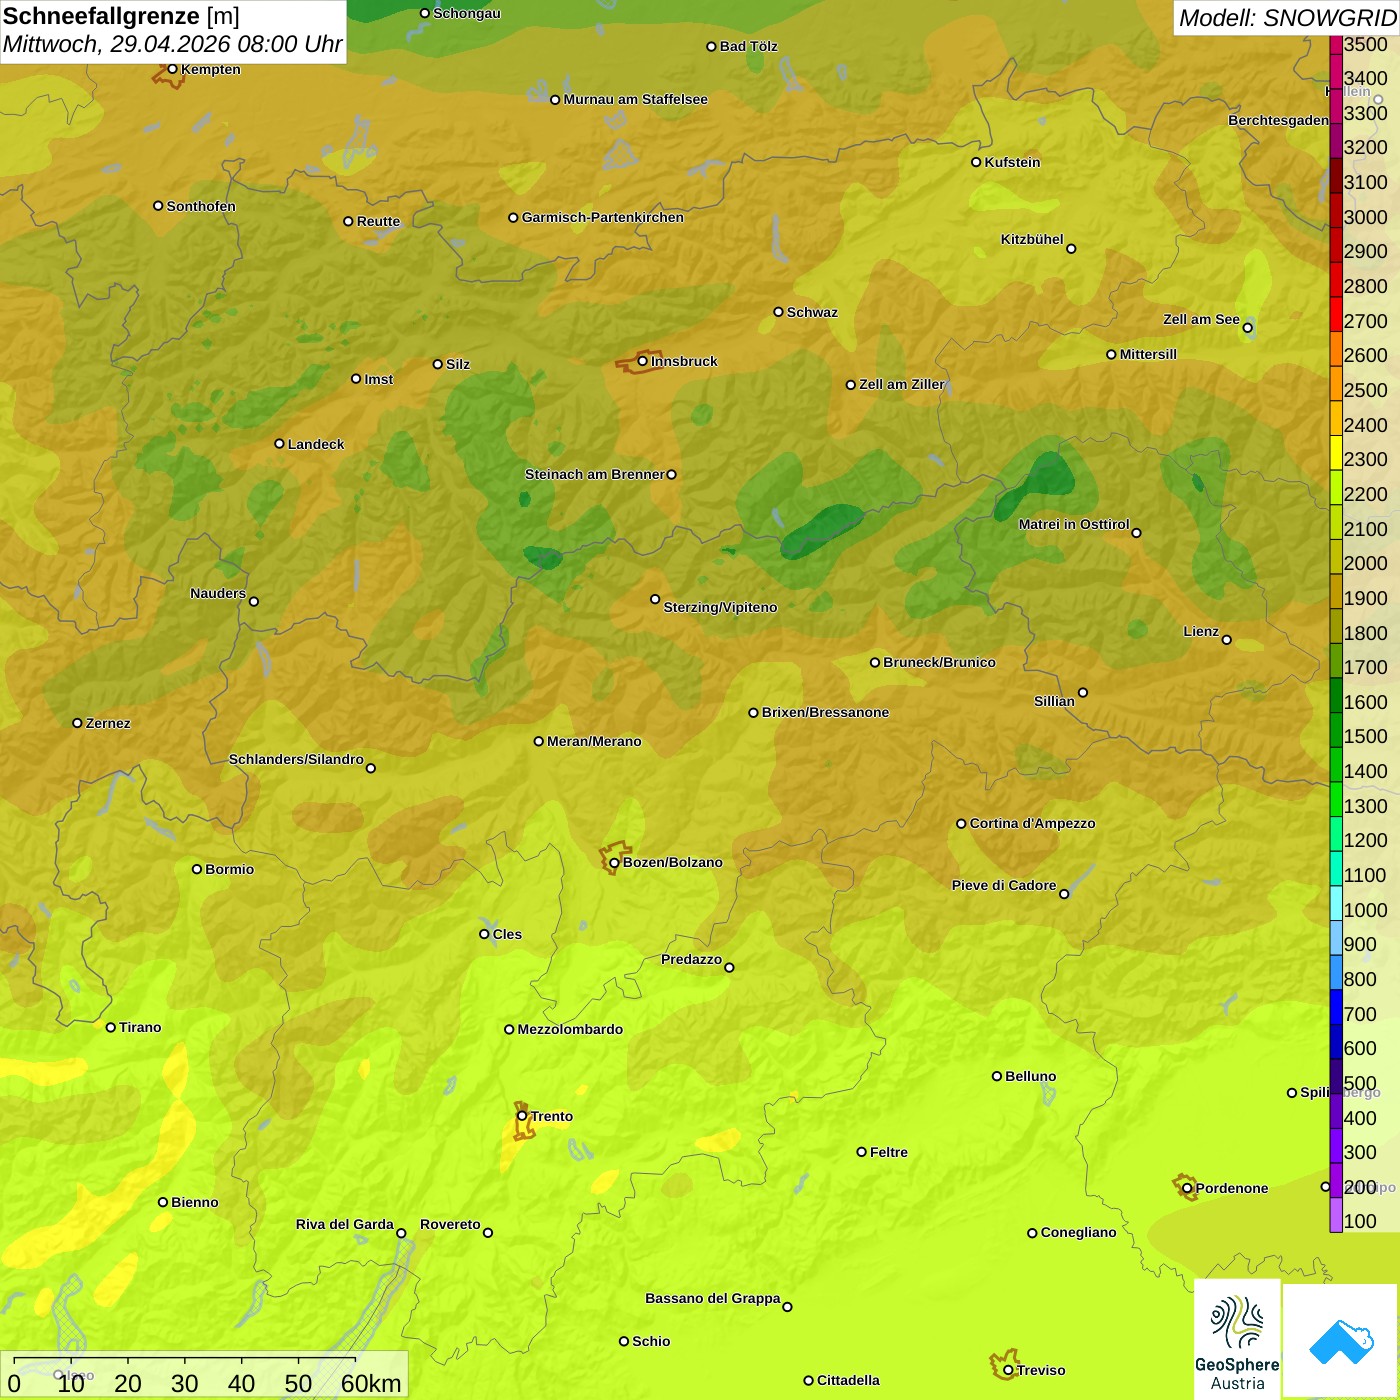Screen dimensions: 1400x1400
Task: Click the Lienz location dot
Action: (x=1226, y=640)
